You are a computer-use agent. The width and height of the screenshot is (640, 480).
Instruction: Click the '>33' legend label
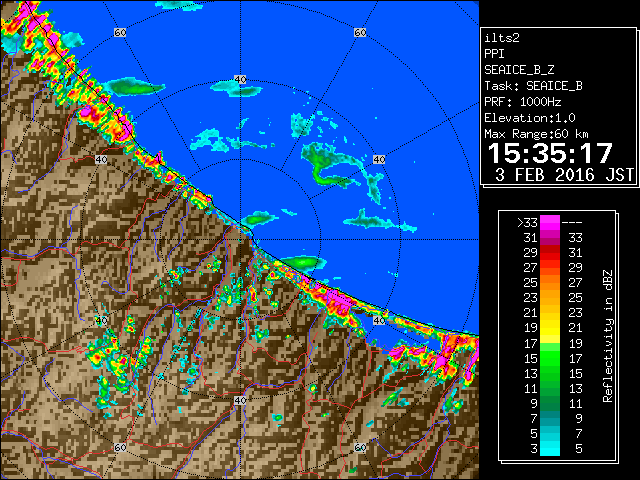click(x=527, y=223)
